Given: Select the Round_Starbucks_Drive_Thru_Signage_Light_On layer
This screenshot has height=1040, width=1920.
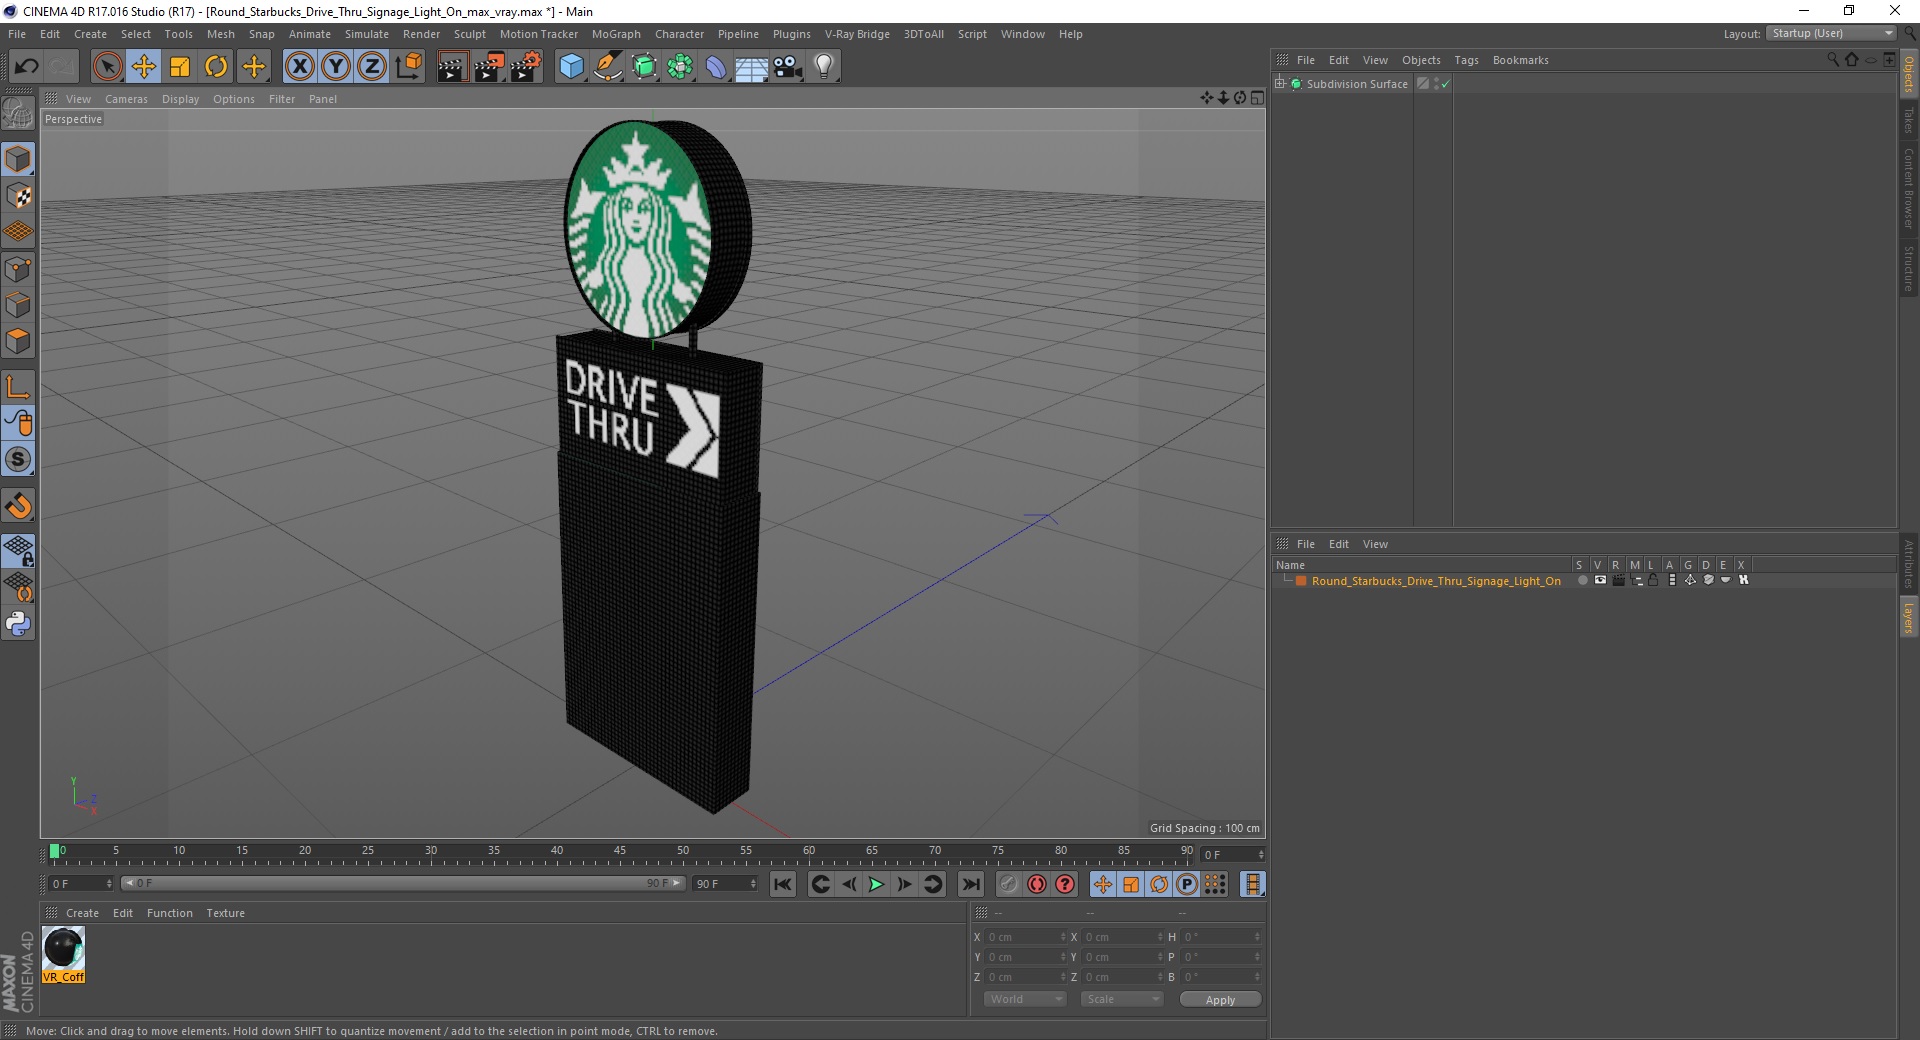Looking at the screenshot, I should 1436,581.
